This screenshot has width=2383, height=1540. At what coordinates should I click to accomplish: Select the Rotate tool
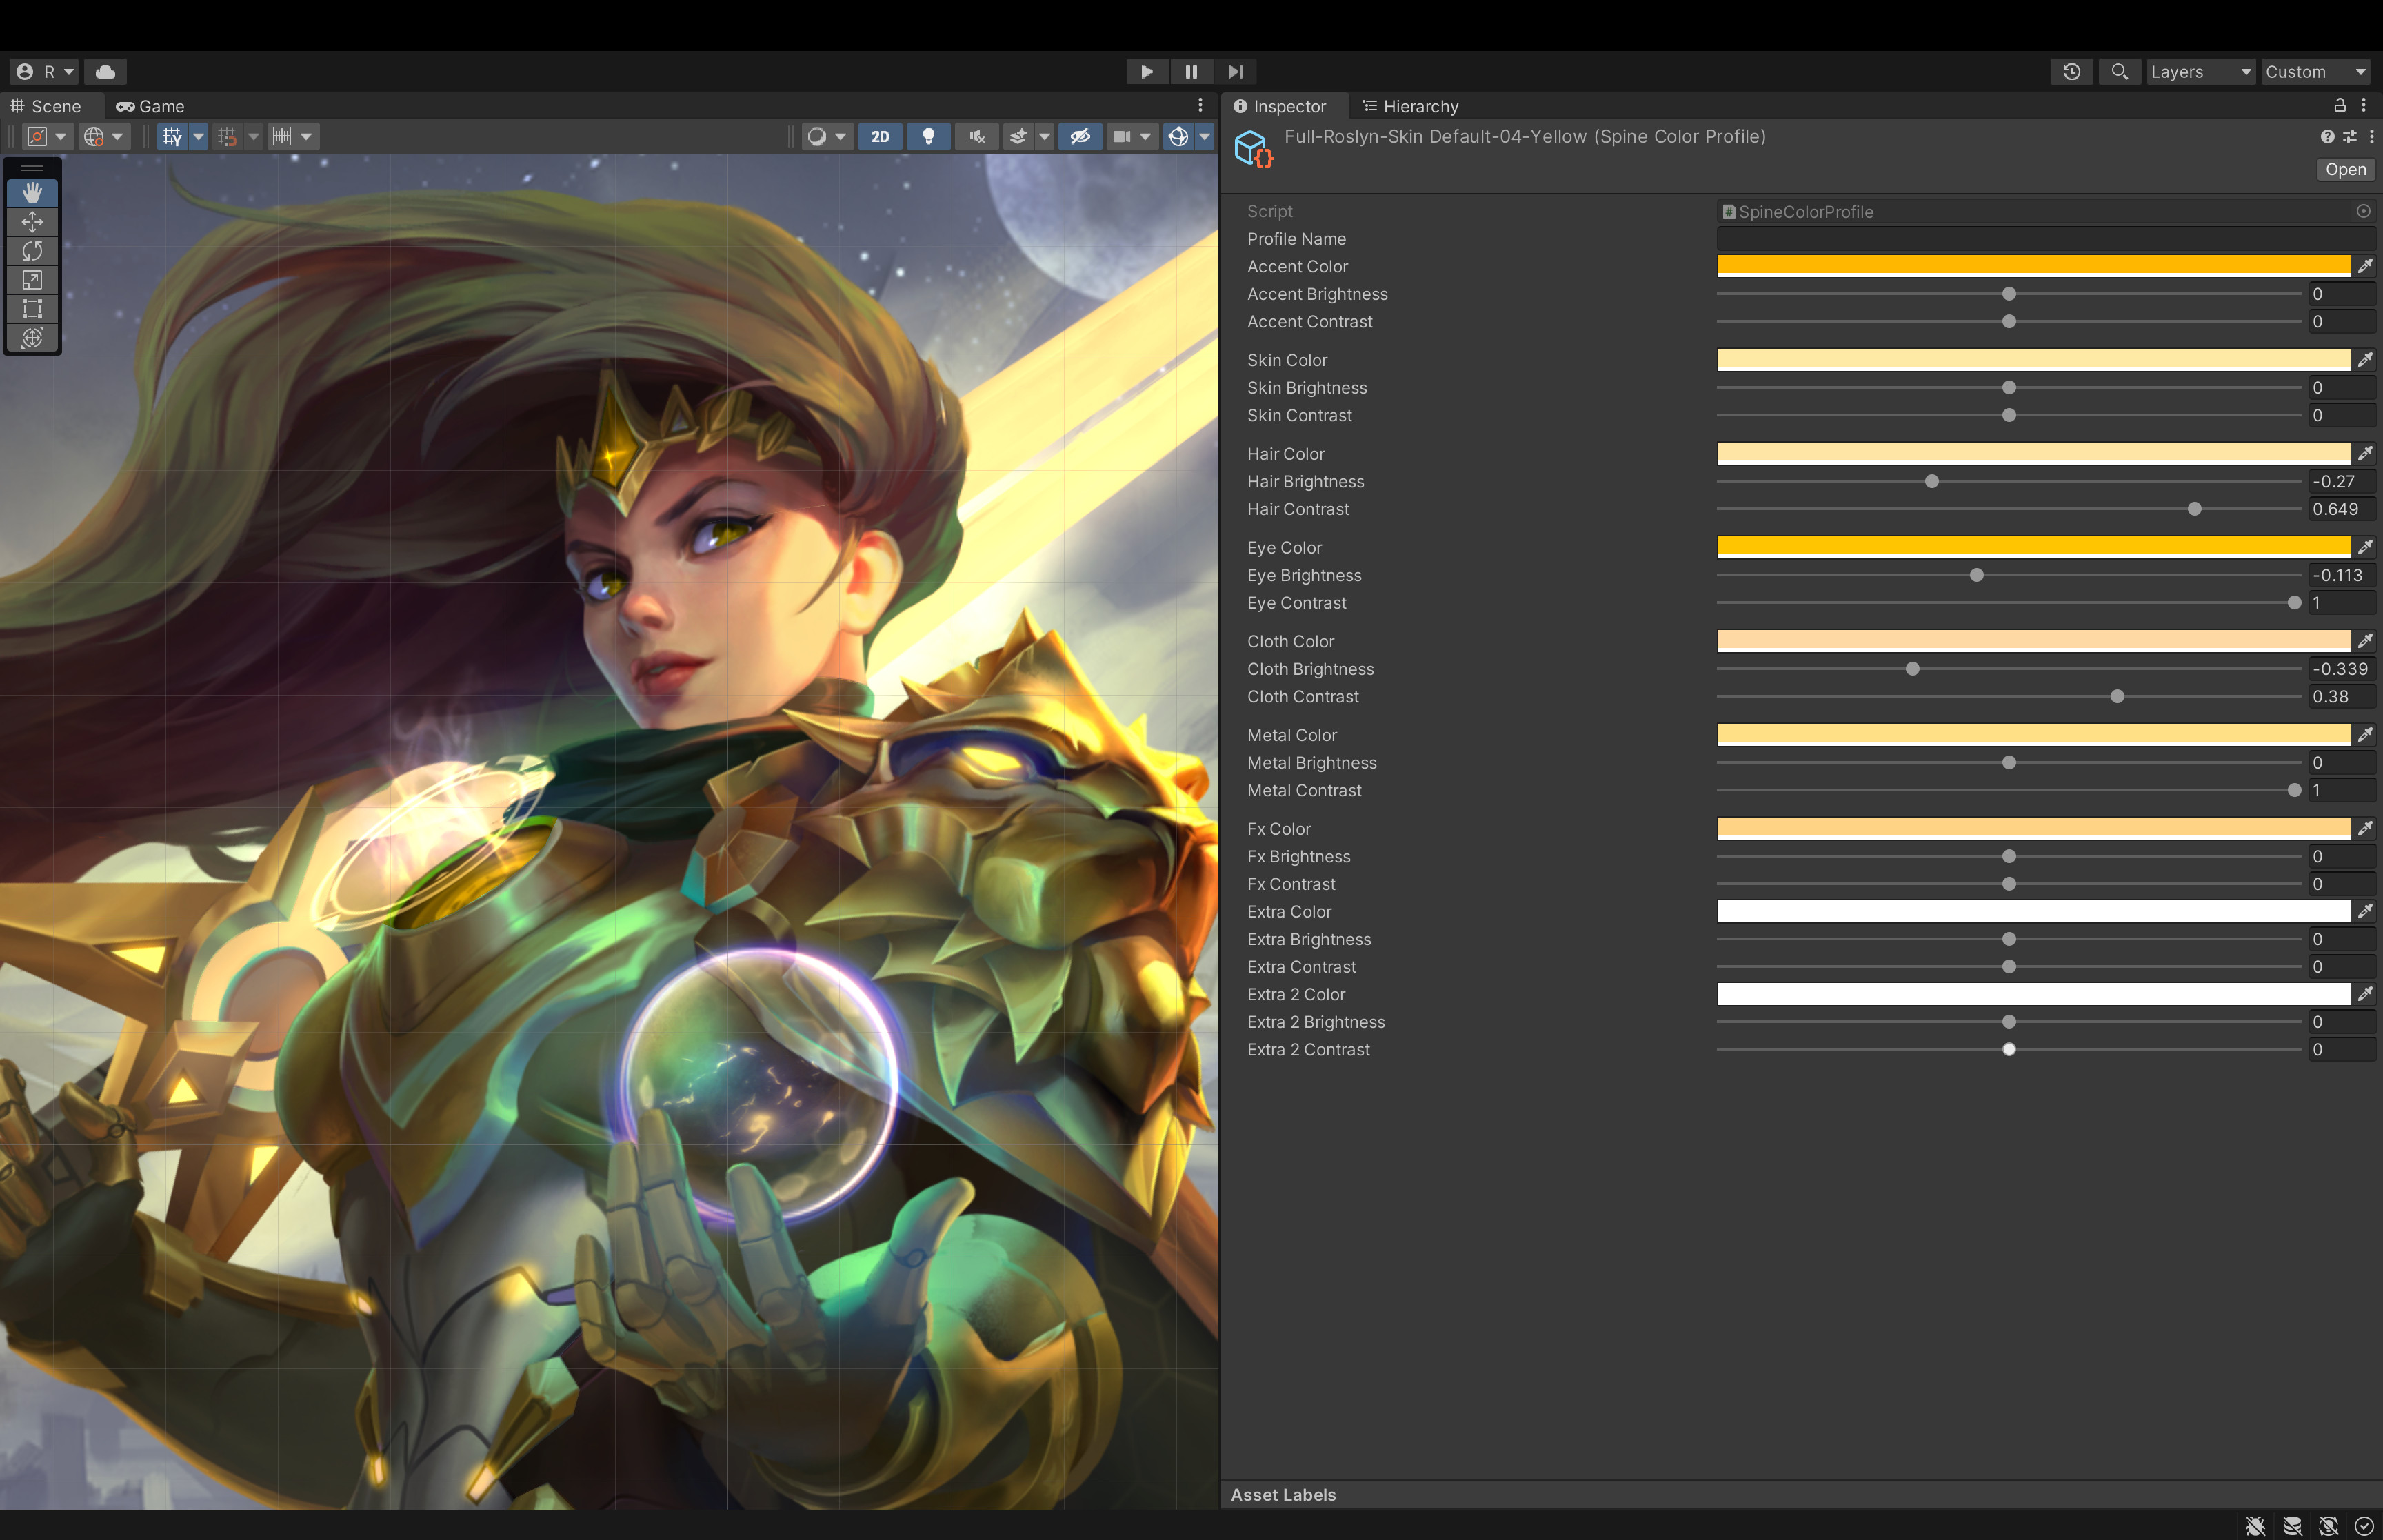32,251
